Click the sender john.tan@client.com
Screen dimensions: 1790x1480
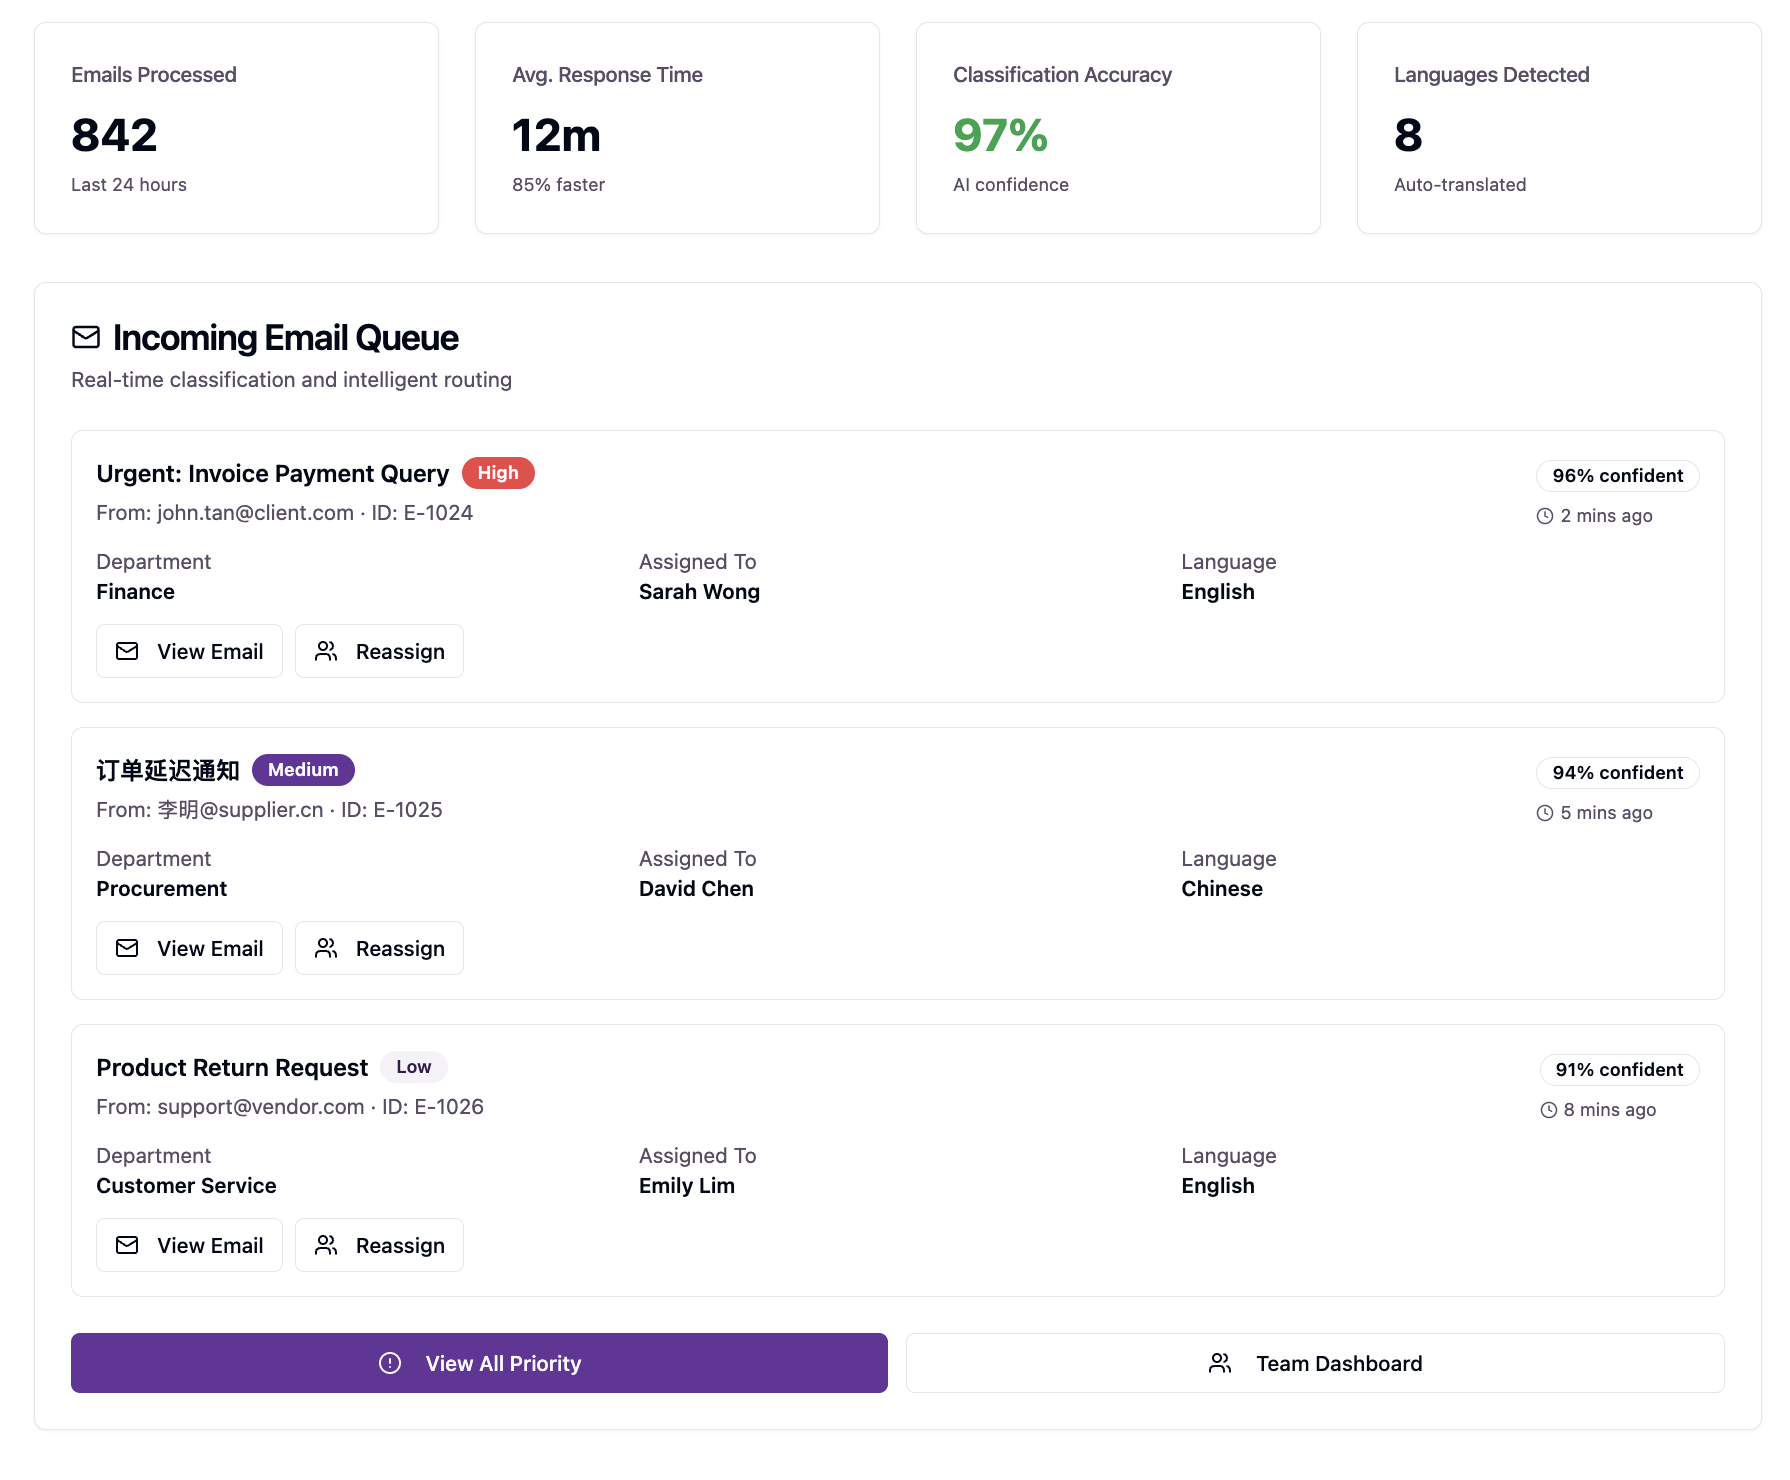(253, 512)
